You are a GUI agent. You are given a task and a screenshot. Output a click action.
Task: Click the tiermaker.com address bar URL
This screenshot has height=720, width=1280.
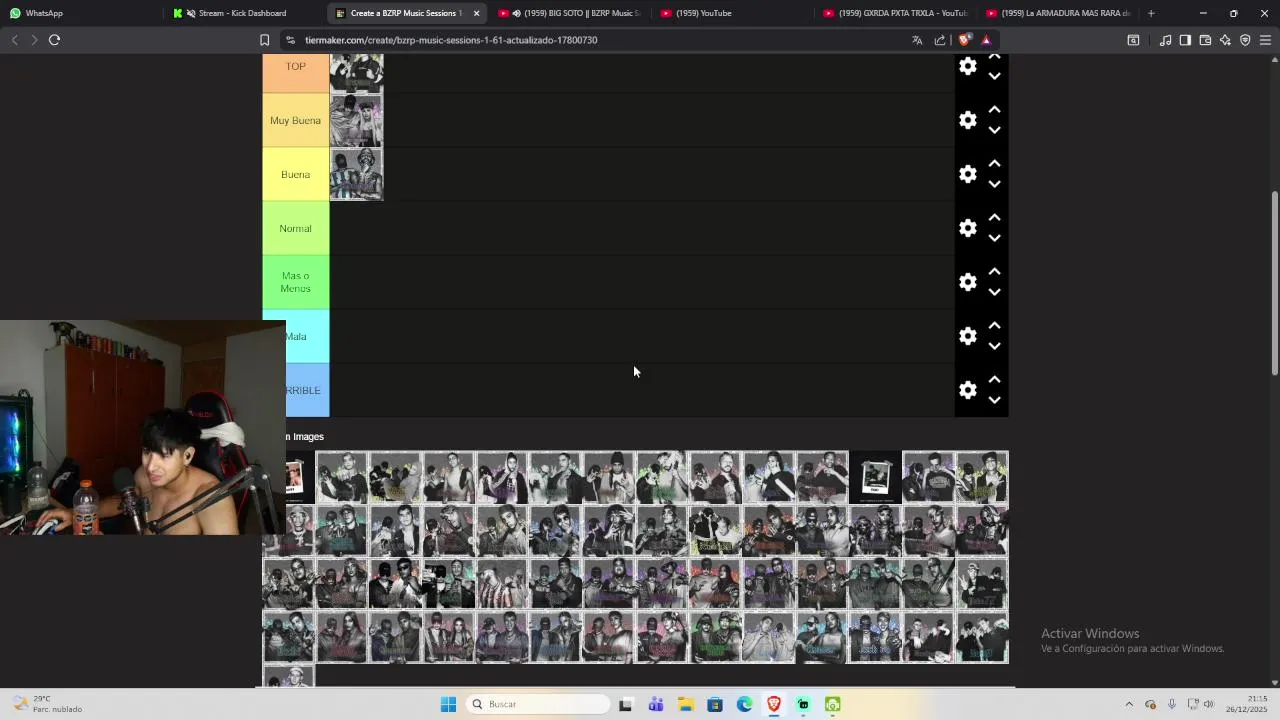coord(451,40)
